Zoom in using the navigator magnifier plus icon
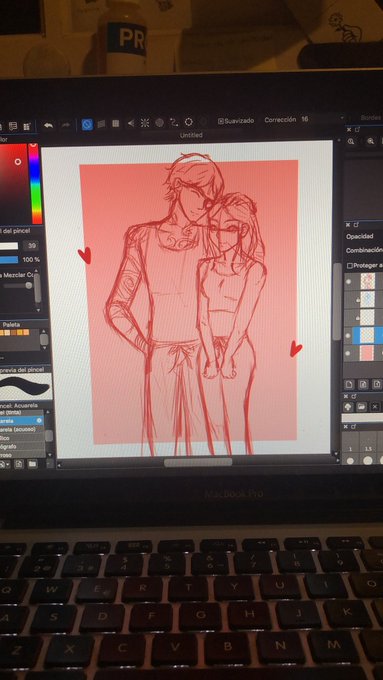The width and height of the screenshot is (383, 680). [350, 141]
